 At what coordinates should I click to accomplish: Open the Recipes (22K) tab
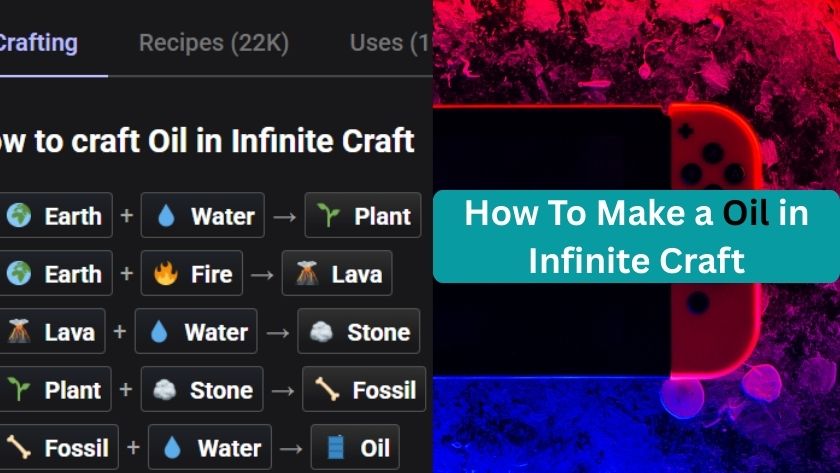214,43
